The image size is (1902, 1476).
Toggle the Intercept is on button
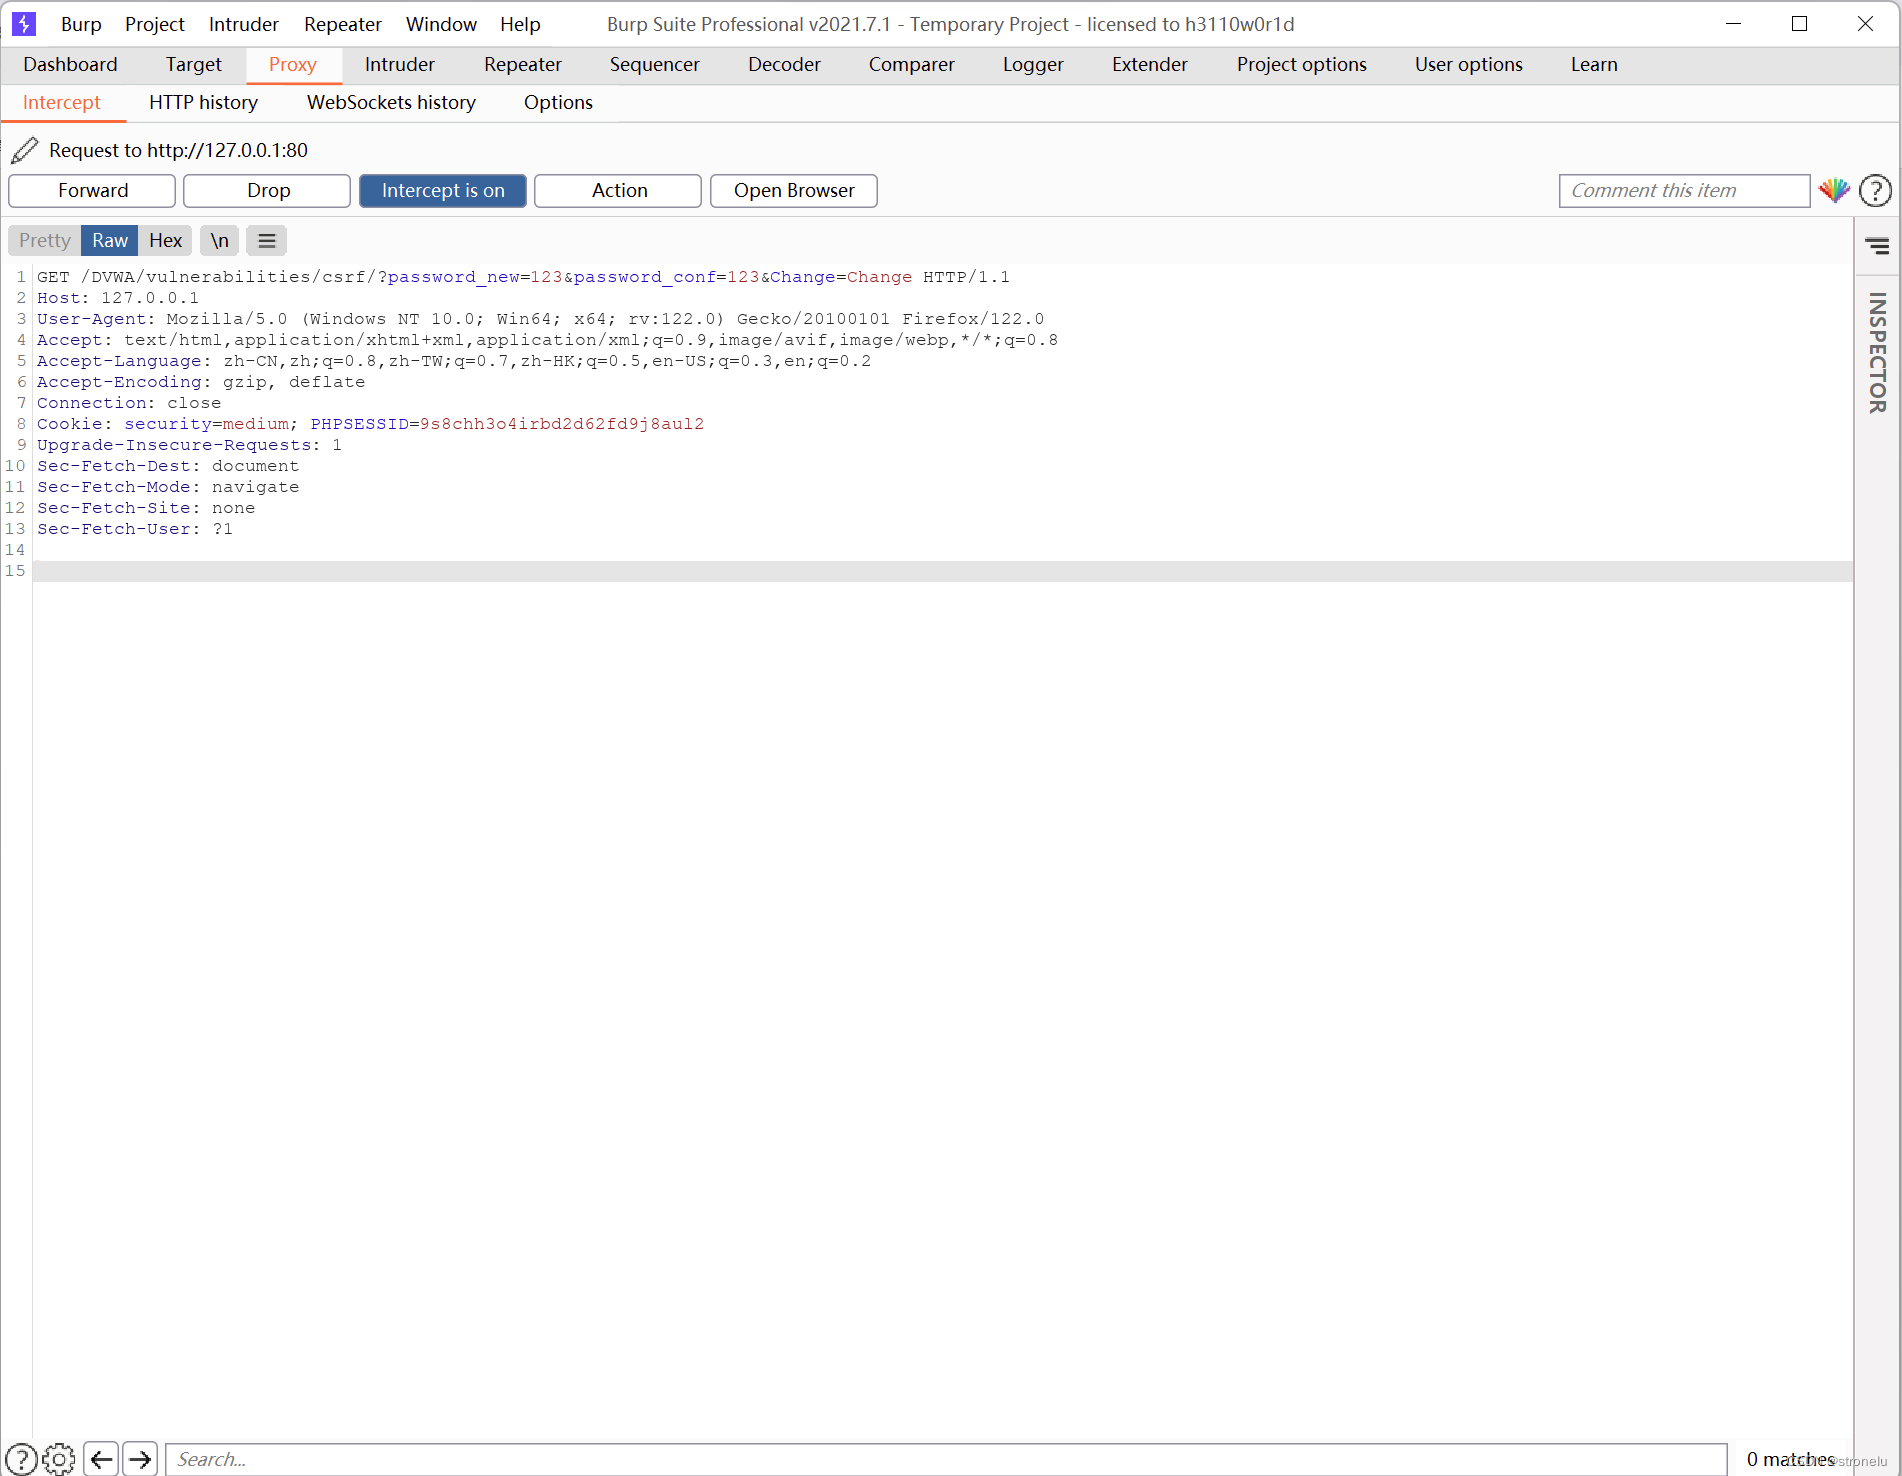point(443,190)
